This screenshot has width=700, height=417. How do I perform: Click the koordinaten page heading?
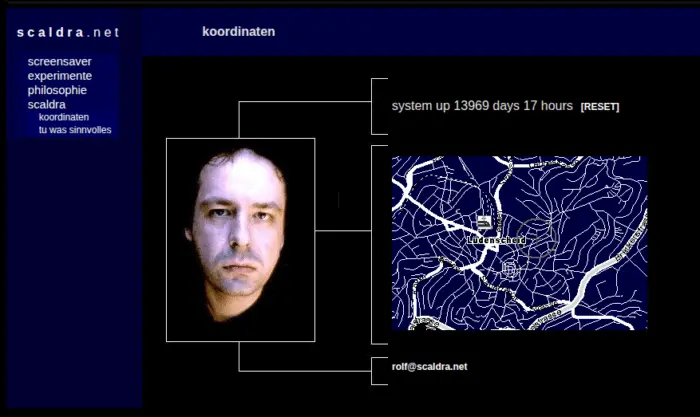[x=238, y=32]
